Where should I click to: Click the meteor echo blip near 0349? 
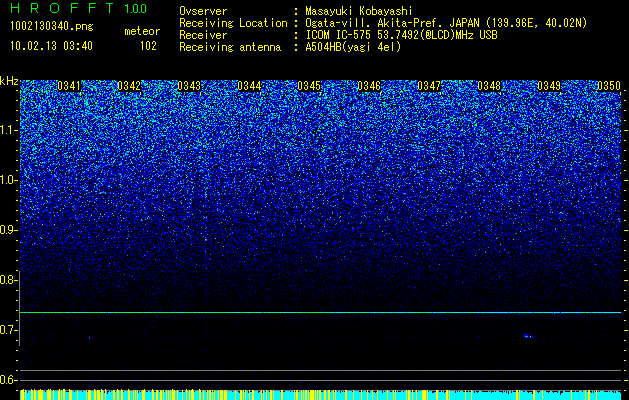(x=528, y=336)
